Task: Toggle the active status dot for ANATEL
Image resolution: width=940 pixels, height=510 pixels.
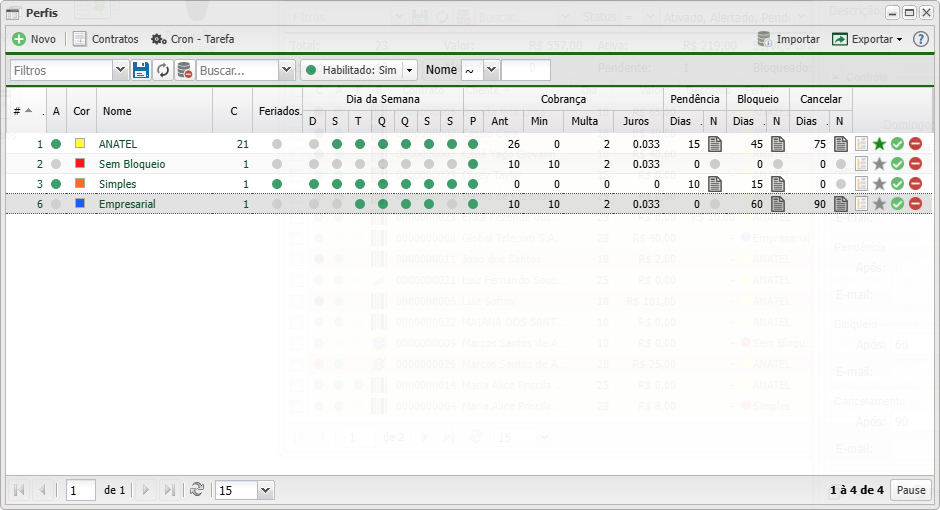Action: click(56, 144)
